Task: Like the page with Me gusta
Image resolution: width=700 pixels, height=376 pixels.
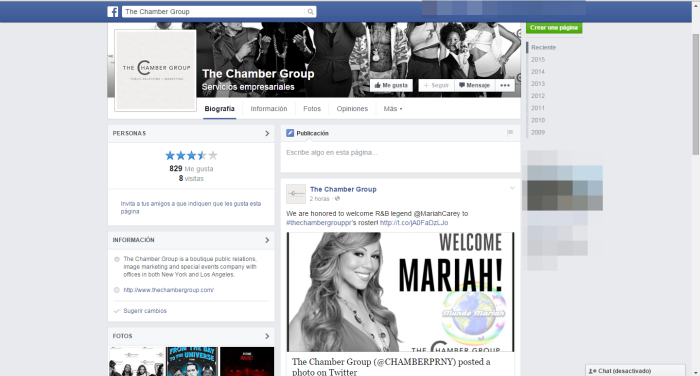Action: pyautogui.click(x=391, y=85)
